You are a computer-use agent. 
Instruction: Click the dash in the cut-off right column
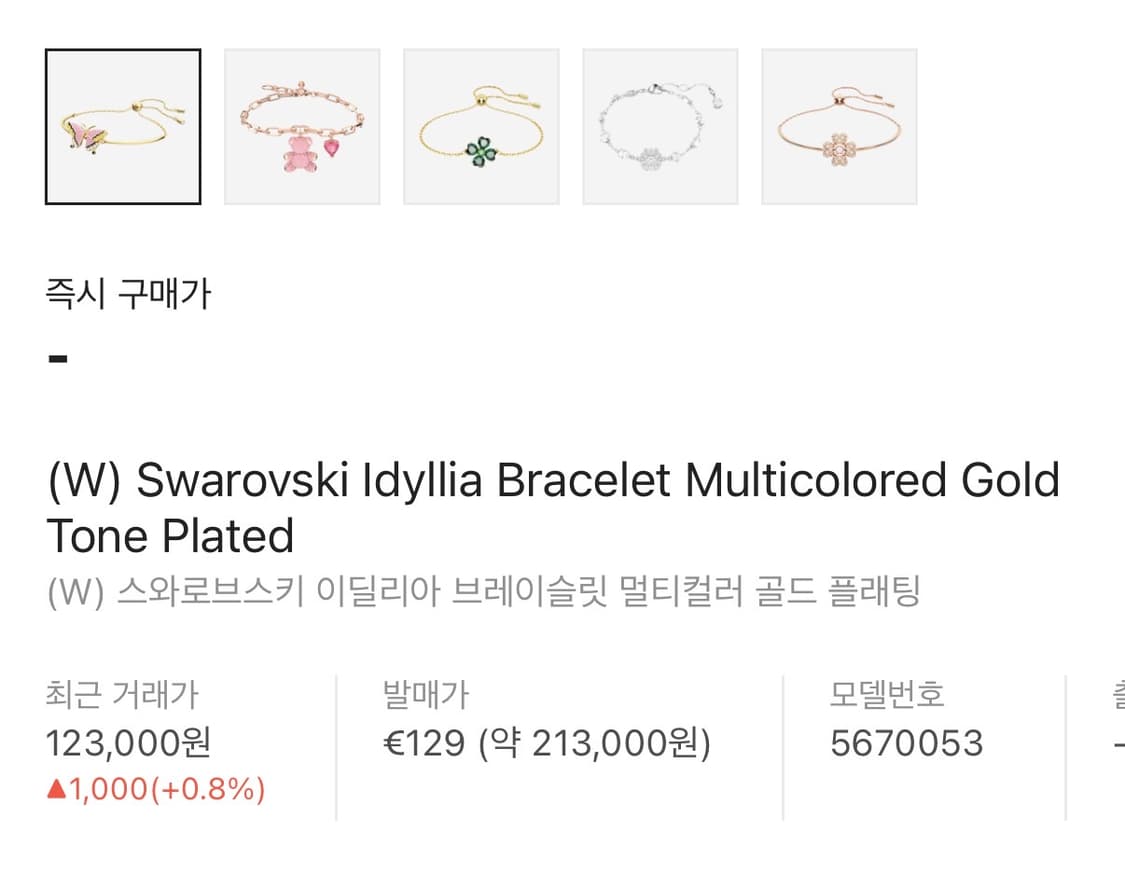click(x=1119, y=744)
